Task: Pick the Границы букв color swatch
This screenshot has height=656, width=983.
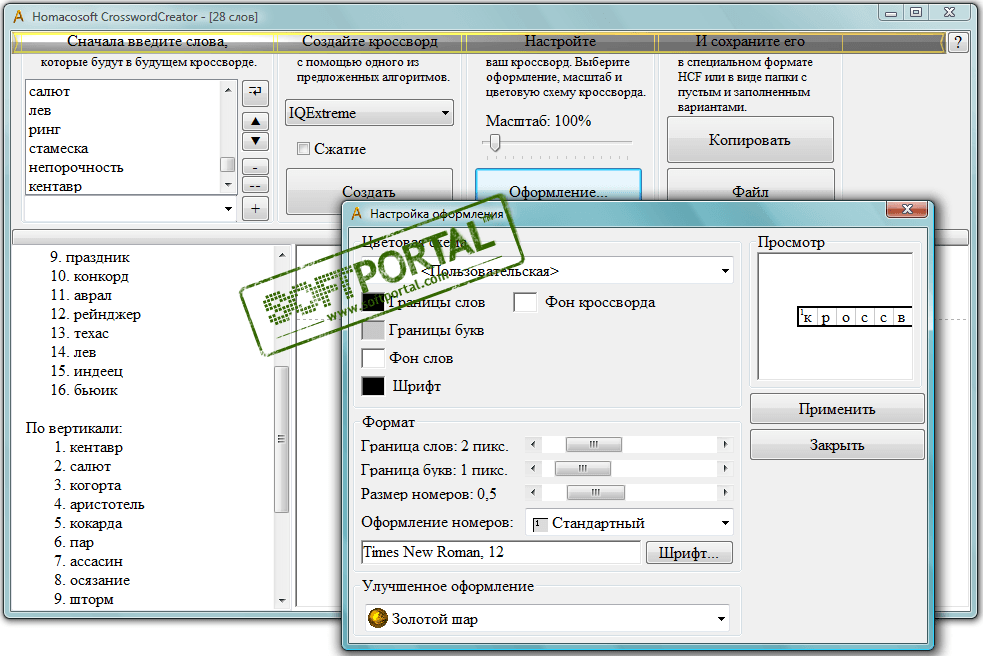Action: pos(373,330)
